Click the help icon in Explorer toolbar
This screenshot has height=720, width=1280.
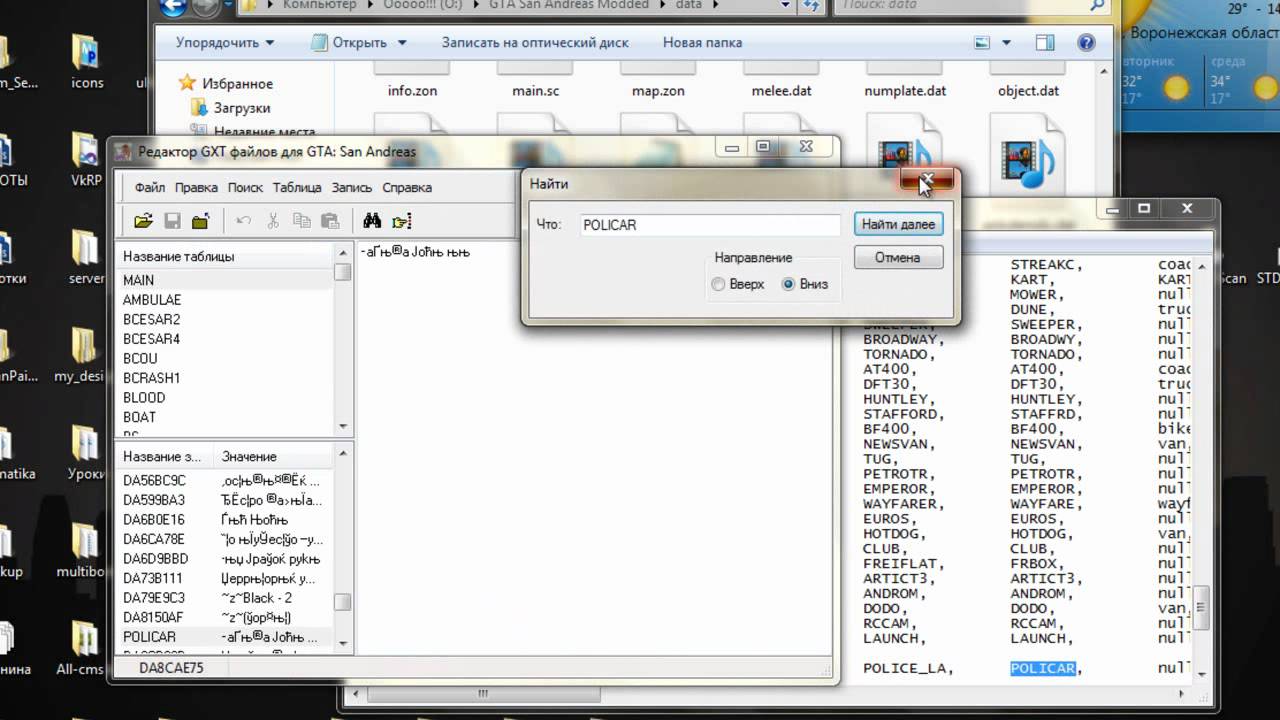[1086, 43]
